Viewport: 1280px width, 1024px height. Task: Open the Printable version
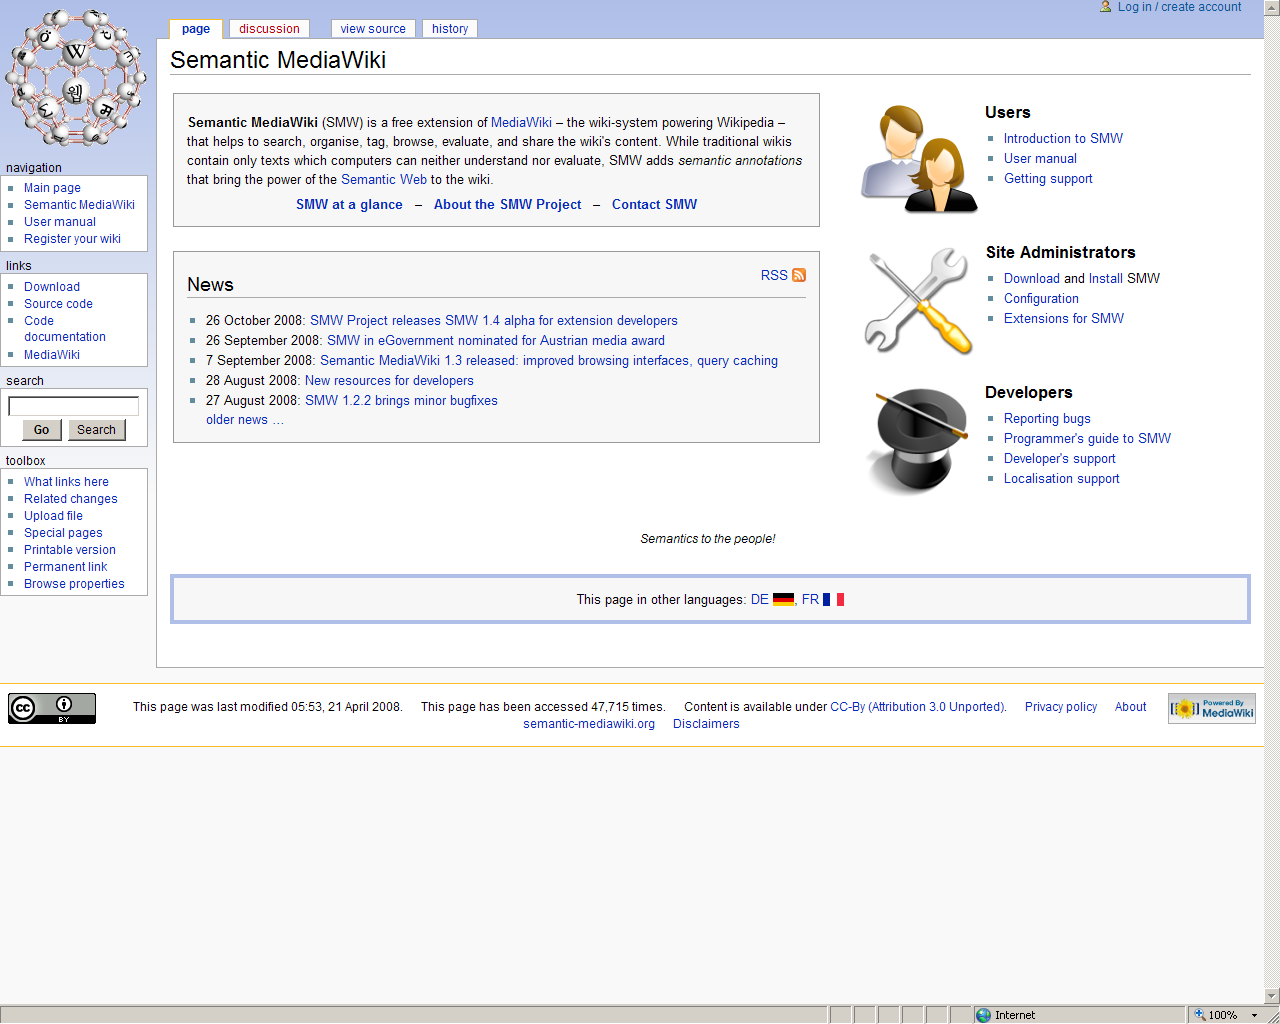tap(70, 550)
